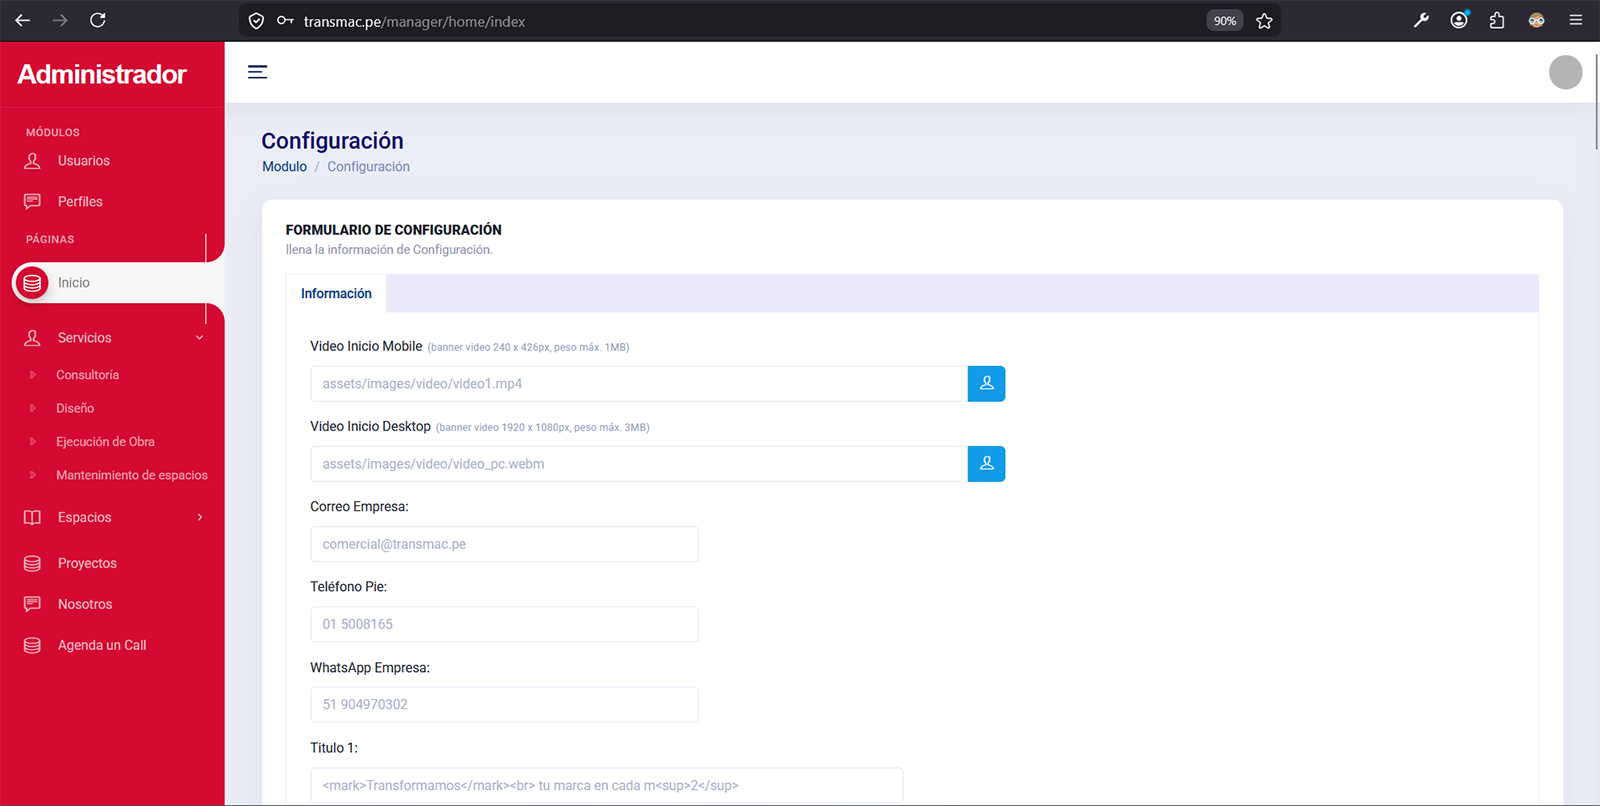Click the Video Inicio Desktop path field
1600x806 pixels.
click(x=639, y=464)
